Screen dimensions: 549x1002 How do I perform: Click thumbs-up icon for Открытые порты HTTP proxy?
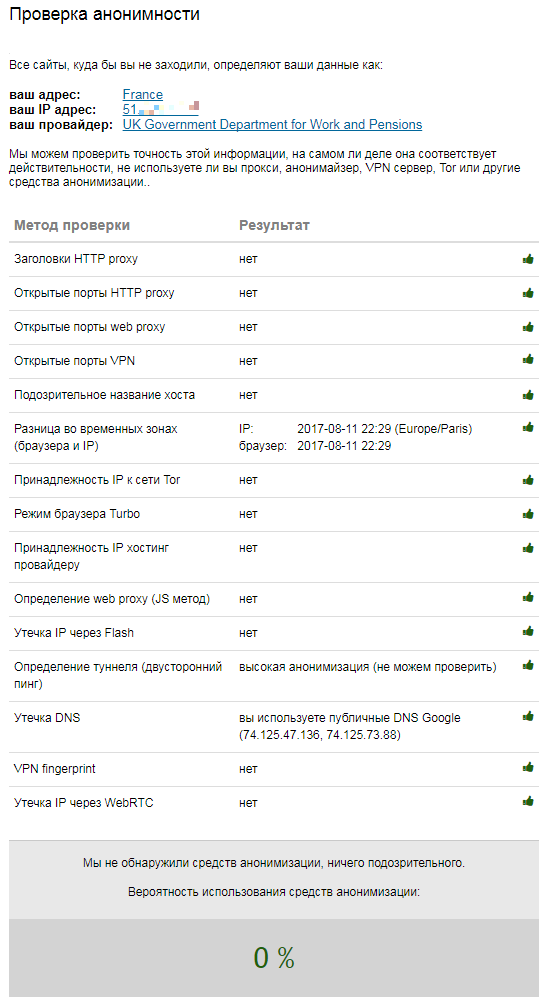(528, 293)
